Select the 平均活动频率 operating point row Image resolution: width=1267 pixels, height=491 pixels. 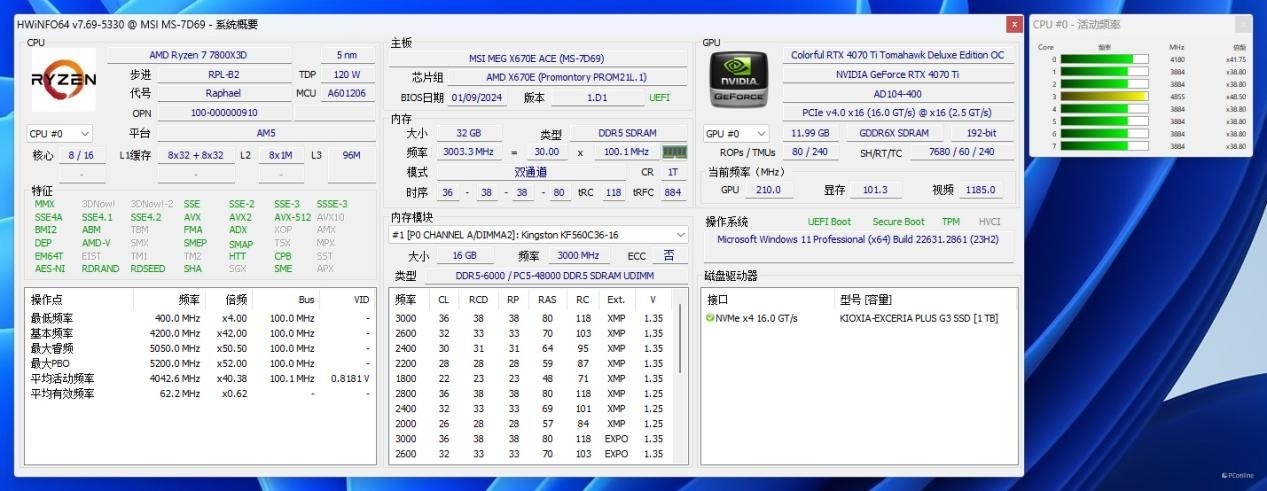(200, 378)
